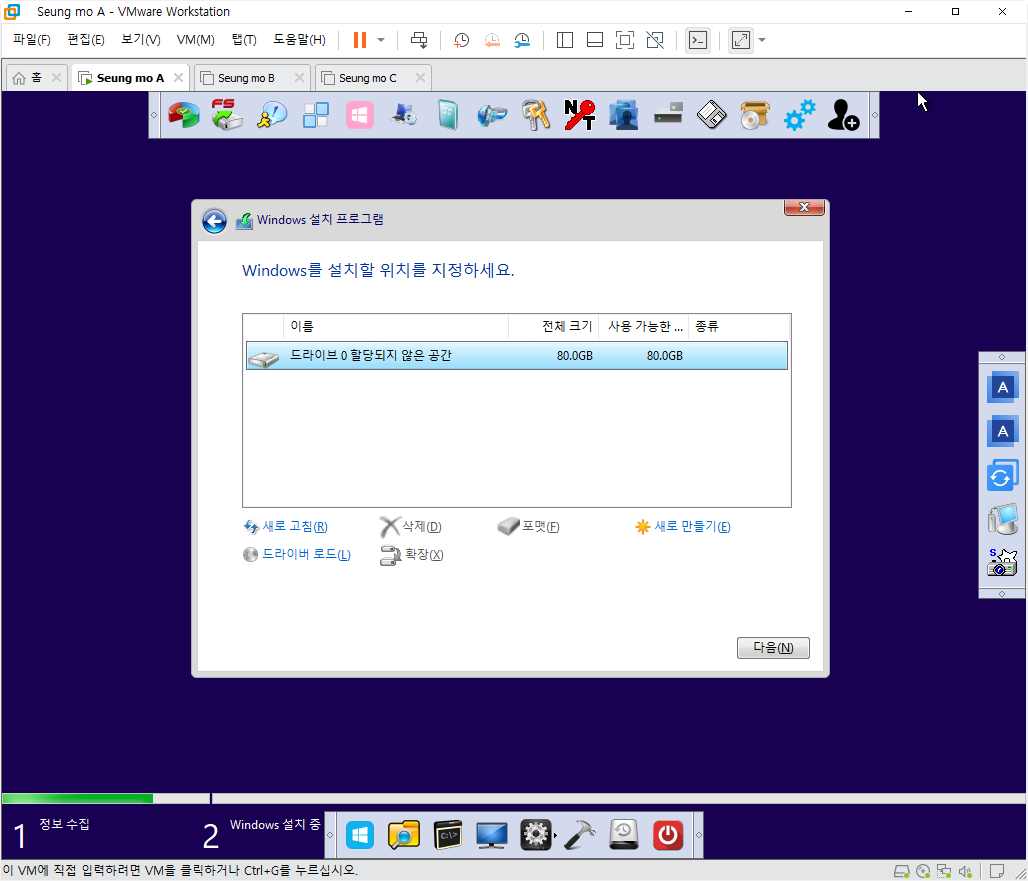Click the CD/DVD device status icon in status bar
This screenshot has width=1028, height=881.
tap(923, 871)
